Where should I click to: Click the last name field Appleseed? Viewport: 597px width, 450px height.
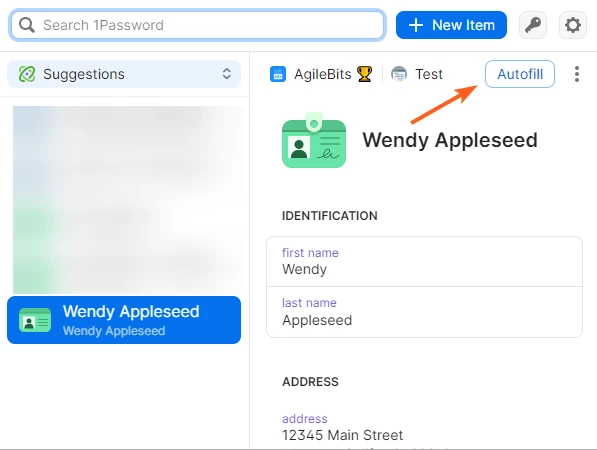(424, 312)
